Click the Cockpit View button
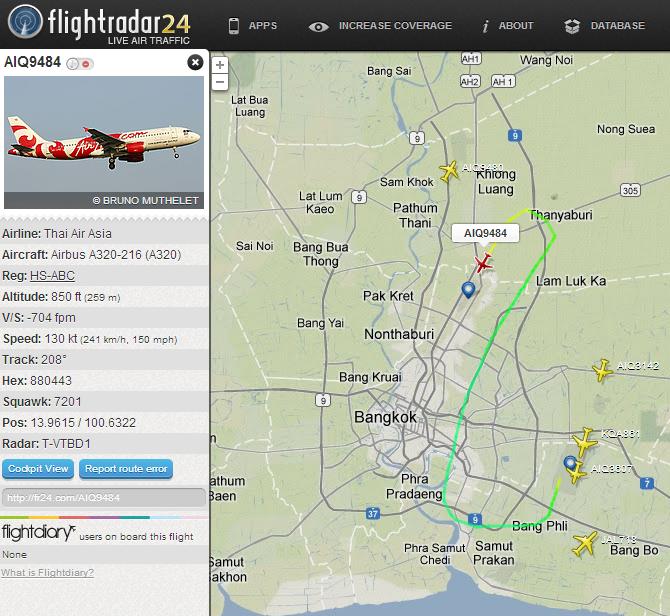 coord(38,469)
